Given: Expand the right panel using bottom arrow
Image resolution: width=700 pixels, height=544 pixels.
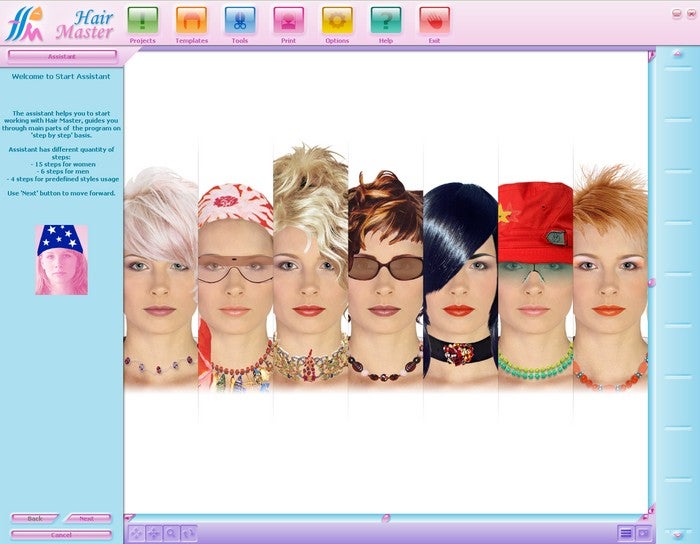Looking at the screenshot, I should click(678, 535).
